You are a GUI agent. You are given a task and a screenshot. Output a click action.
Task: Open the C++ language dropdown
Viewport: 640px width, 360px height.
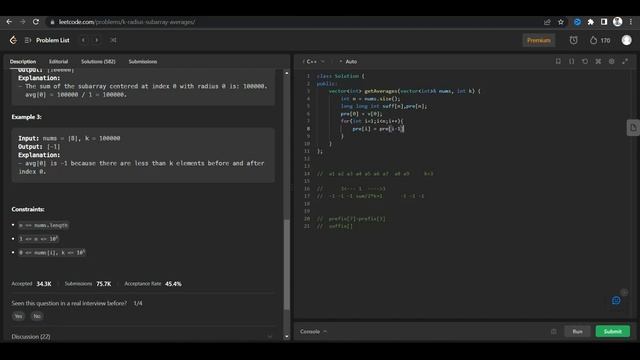coord(313,62)
